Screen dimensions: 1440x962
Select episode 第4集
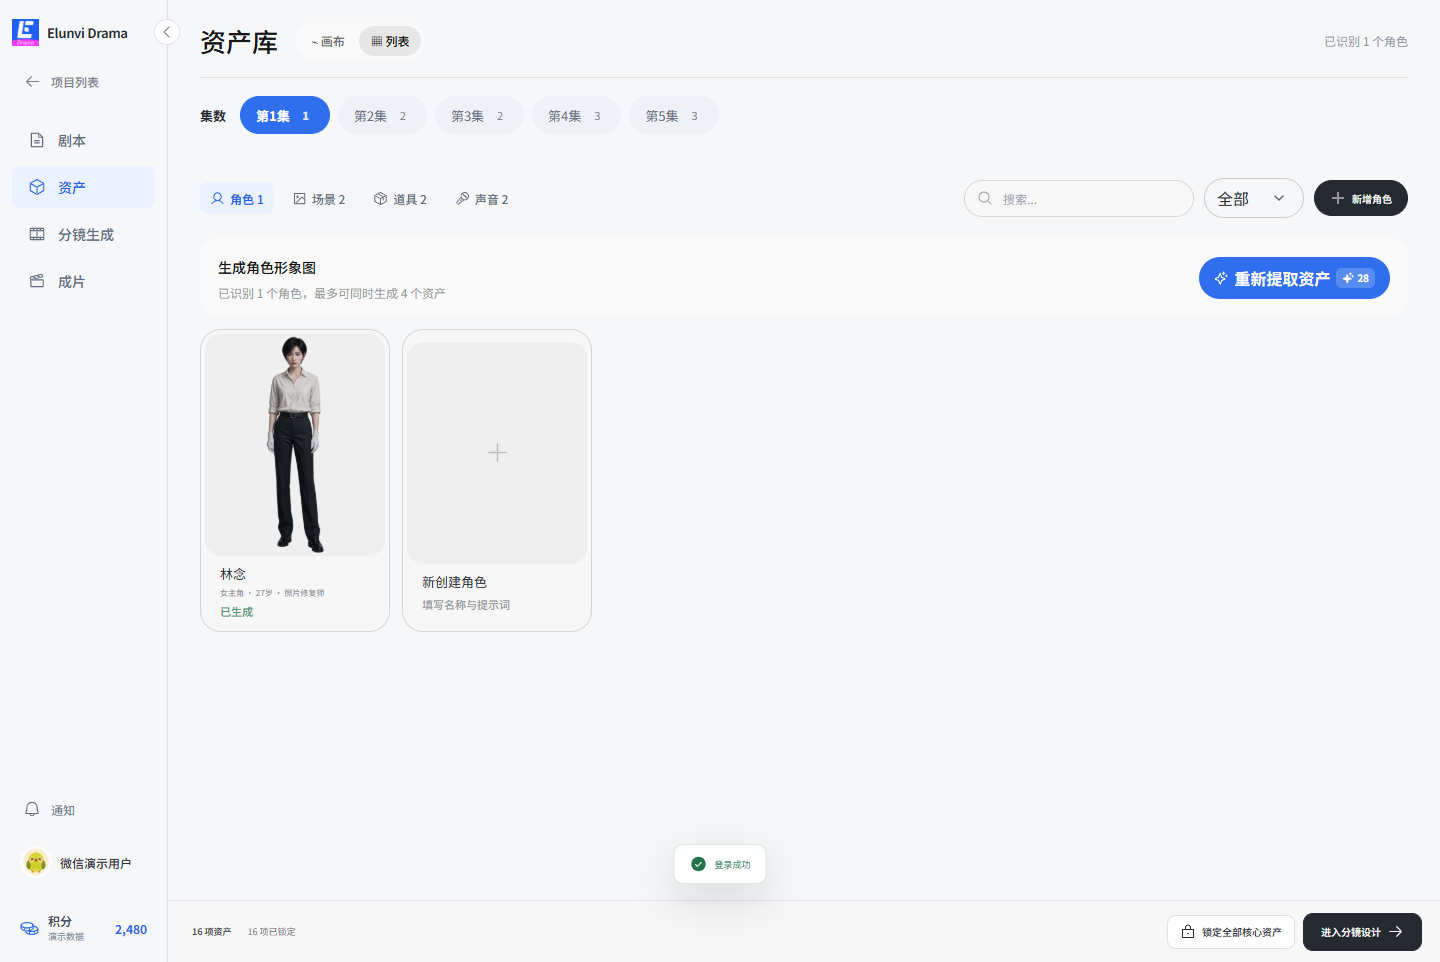[x=576, y=116]
